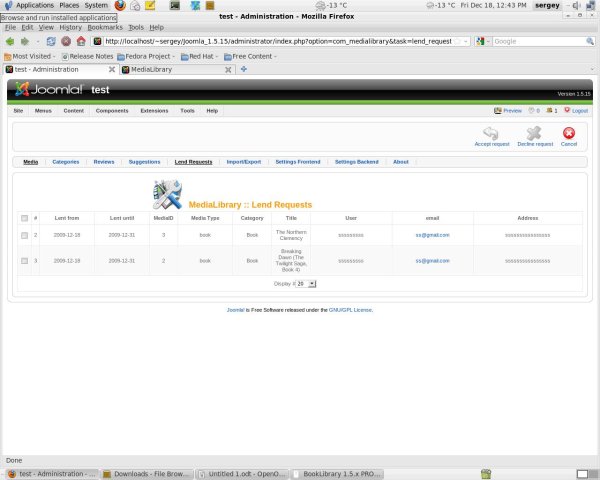Open the Extensions menu in Joomla

(x=154, y=111)
